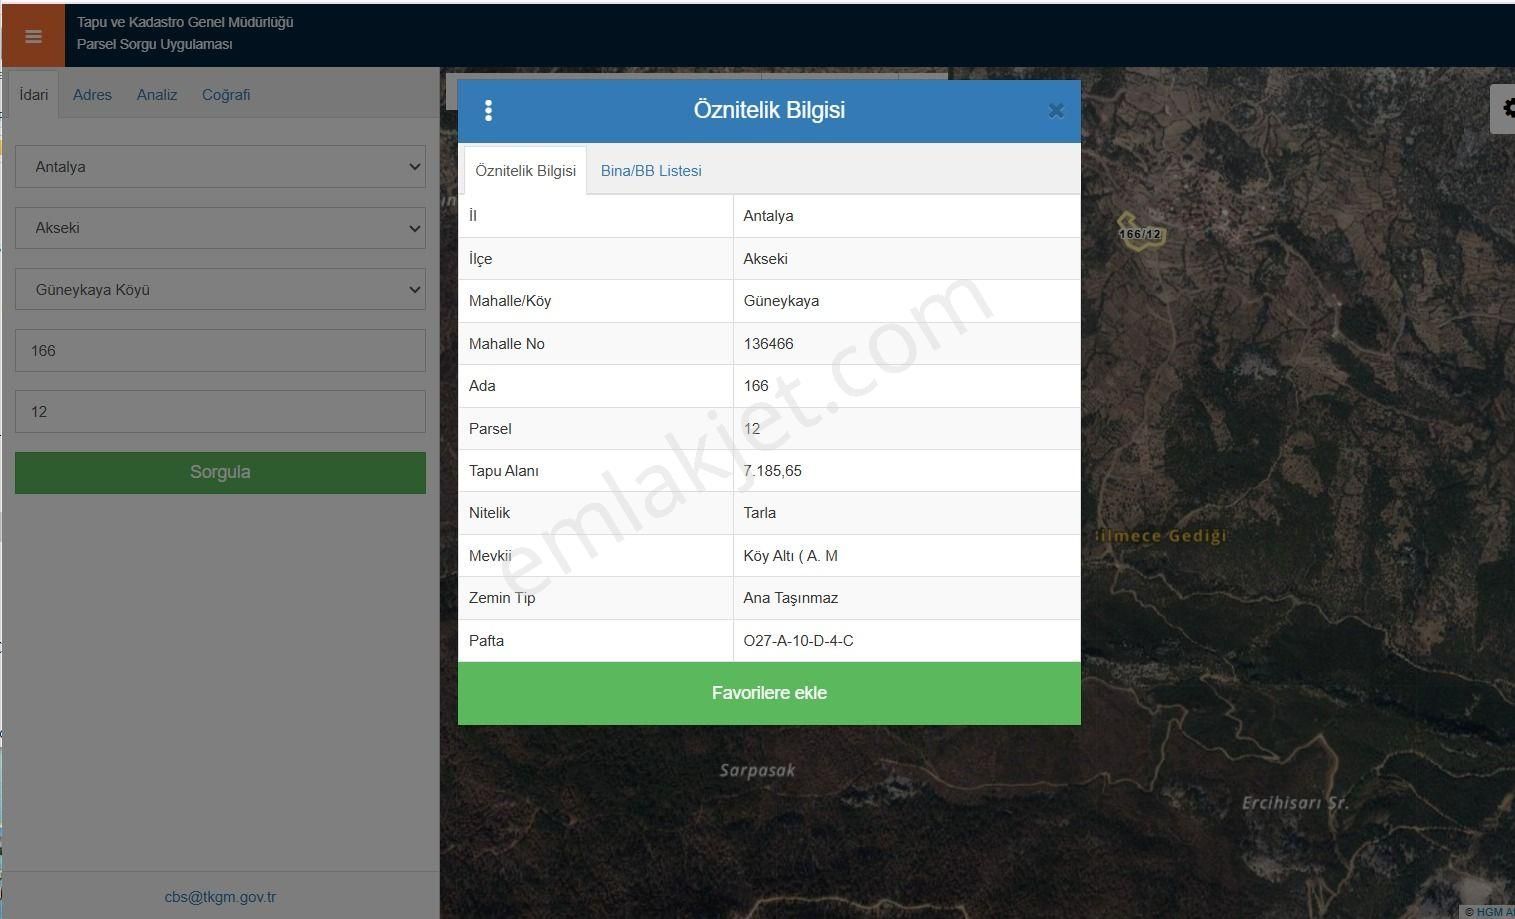Click the HGM attribution on the map
This screenshot has width=1515, height=919.
(1490, 911)
